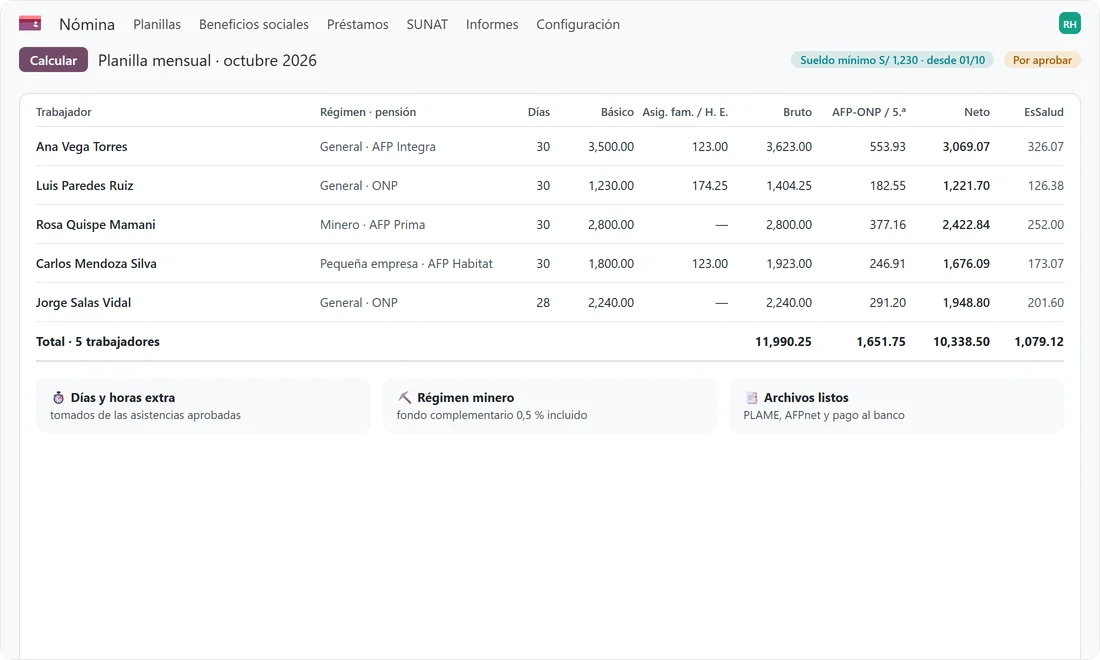
Task: Open the Informes menu
Action: pos(492,25)
